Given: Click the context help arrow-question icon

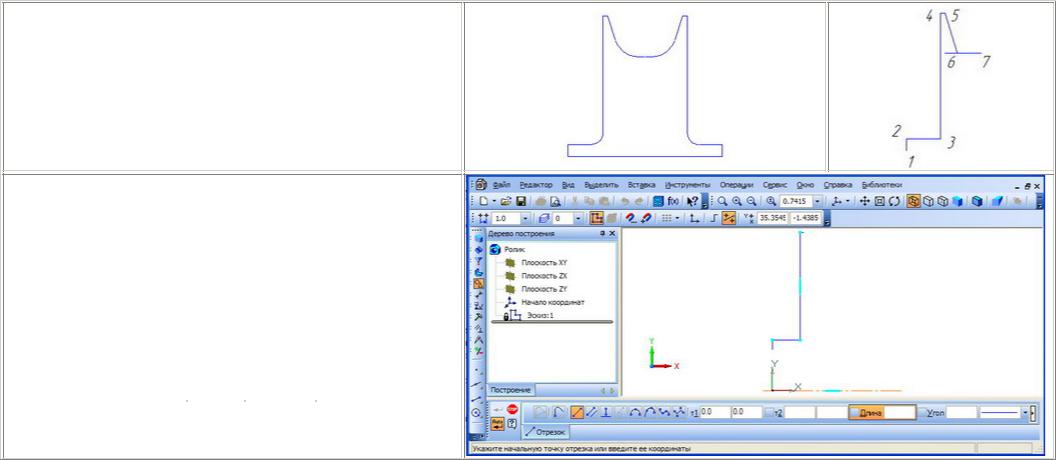Looking at the screenshot, I should pyautogui.click(x=692, y=201).
